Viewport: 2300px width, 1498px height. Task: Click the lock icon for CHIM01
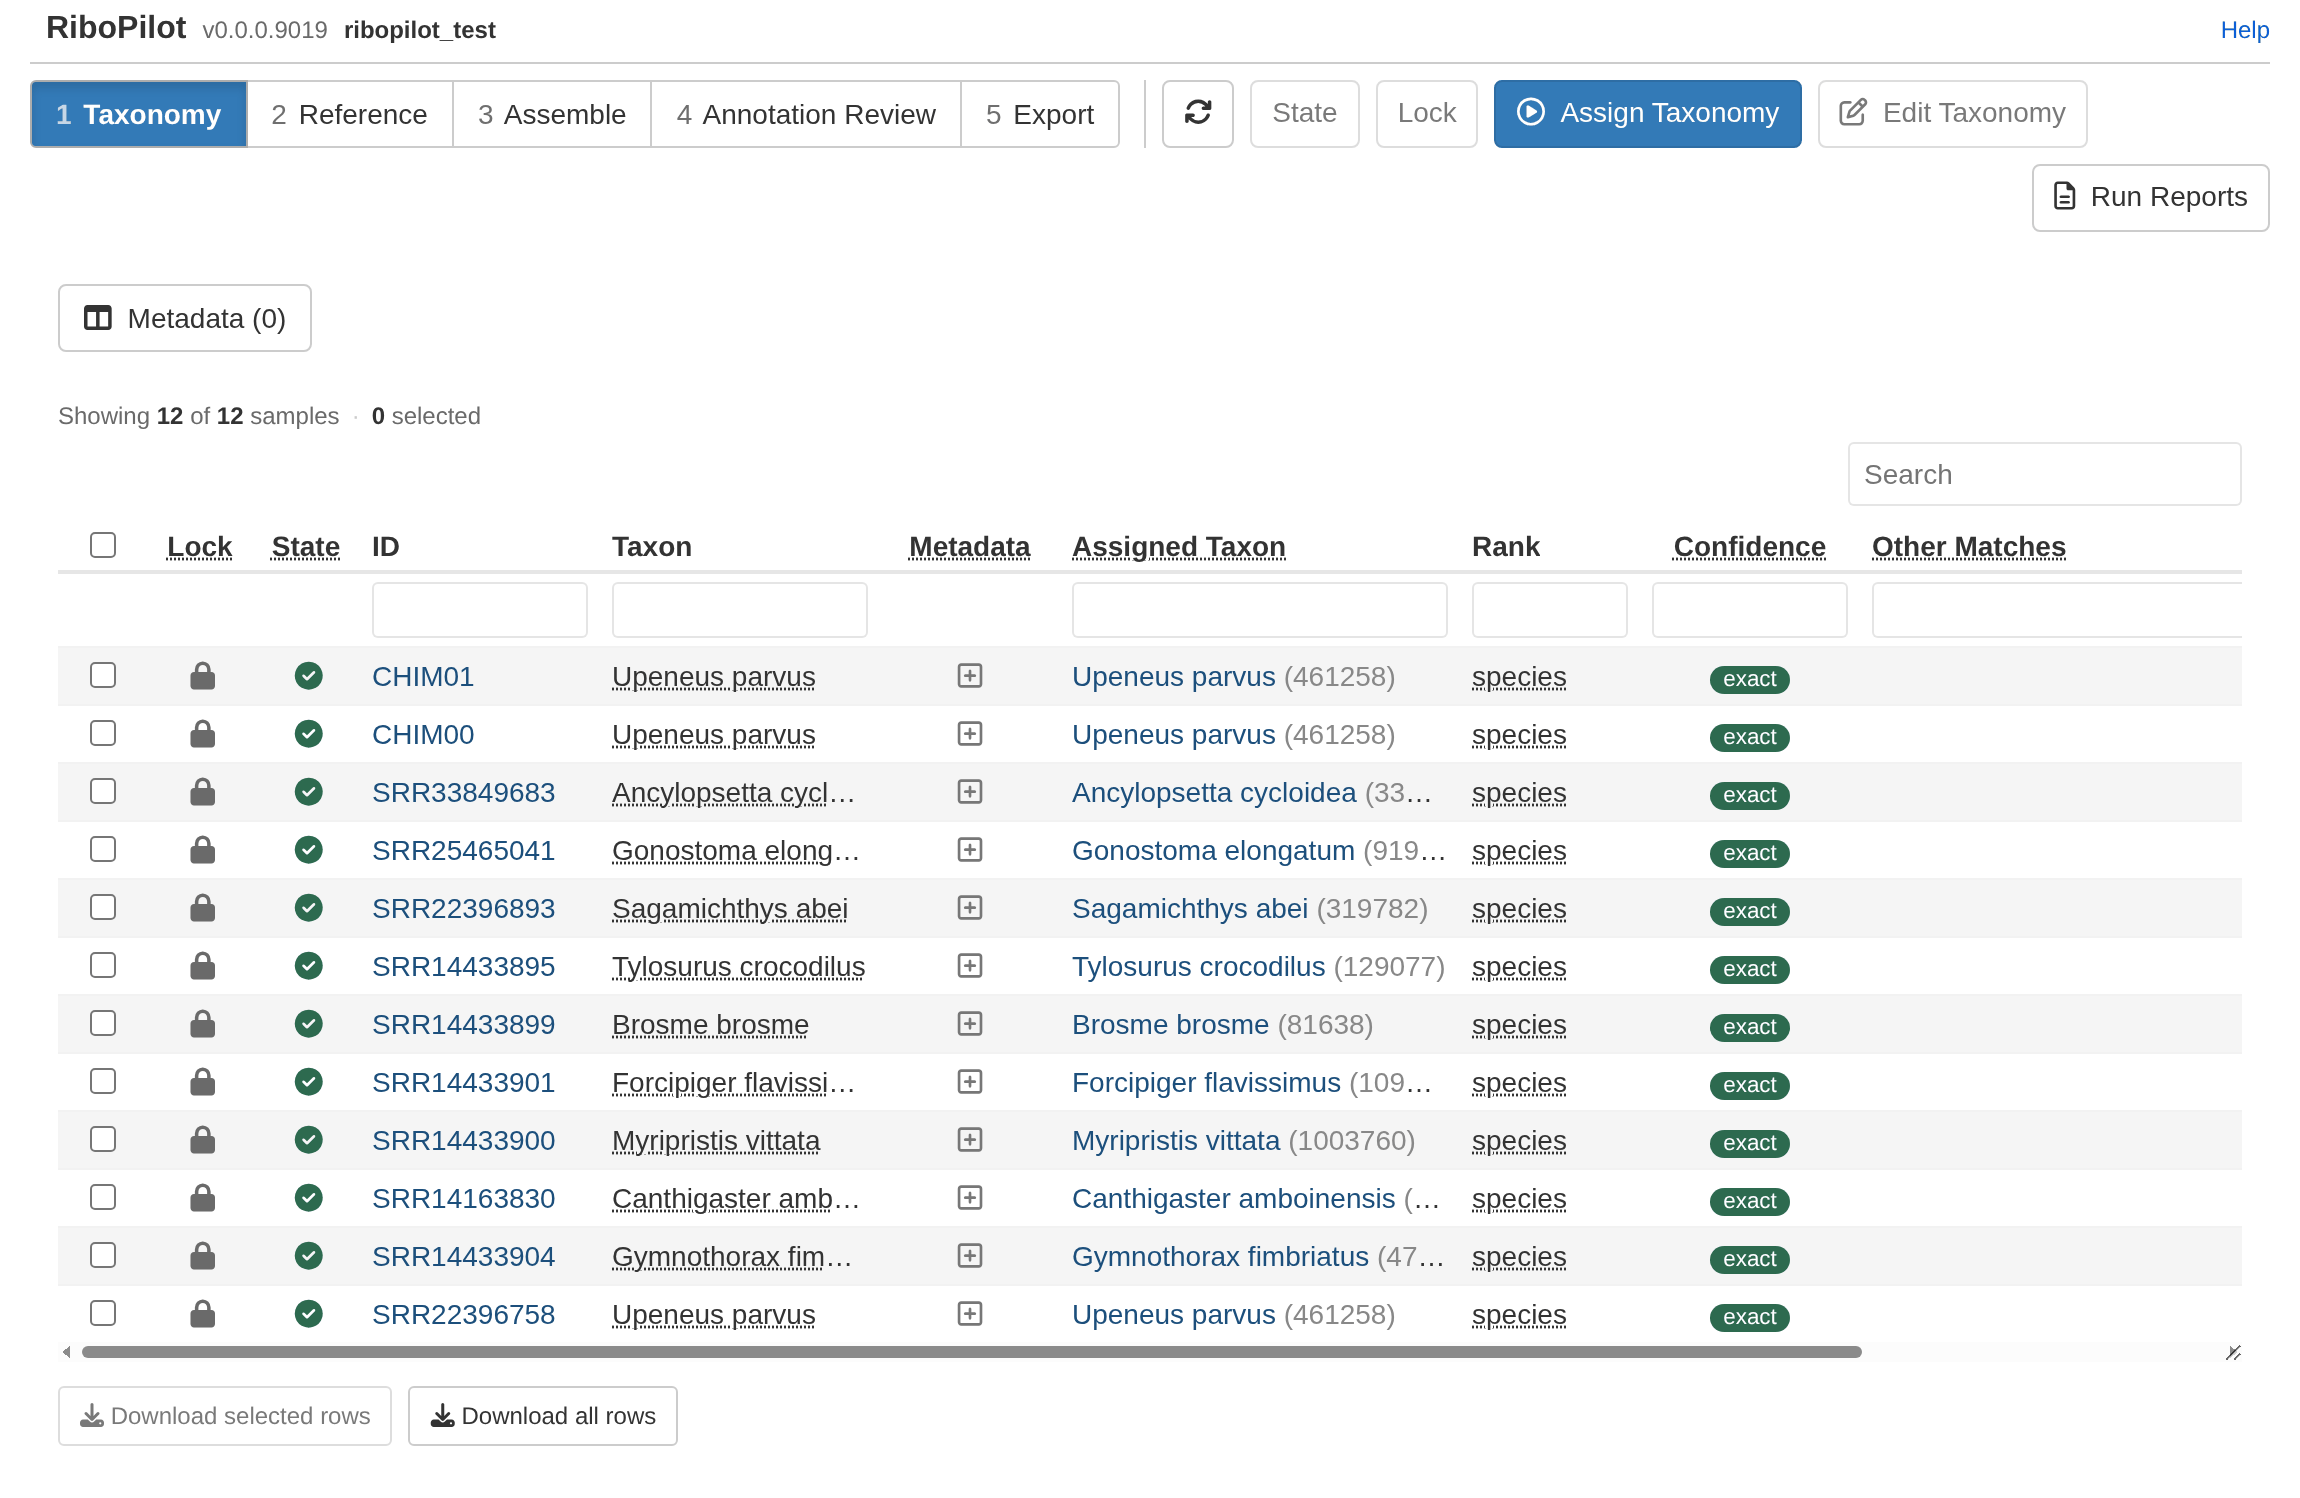click(203, 676)
